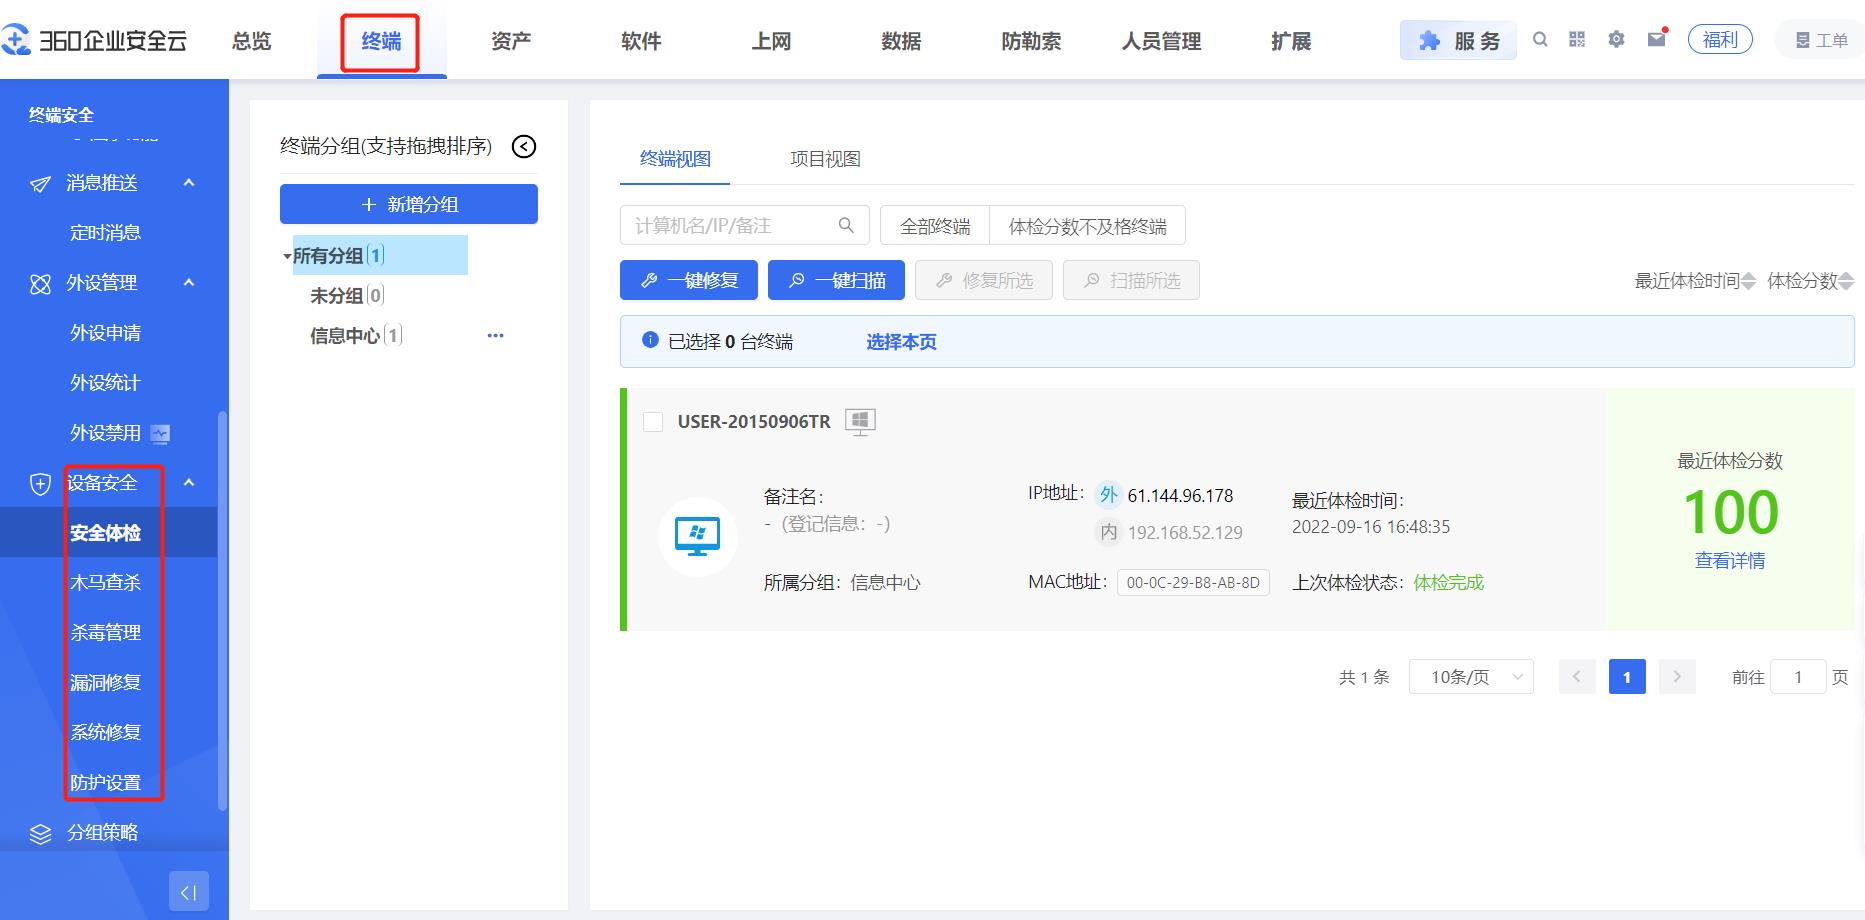The image size is (1865, 920).
Task: Open the 服务 puzzle button
Action: [x=1458, y=41]
